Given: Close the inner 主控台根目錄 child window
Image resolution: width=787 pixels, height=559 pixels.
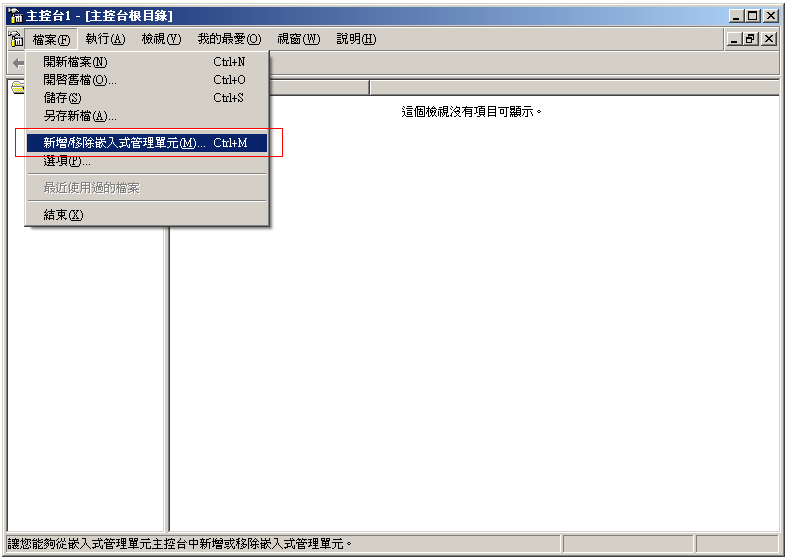Looking at the screenshot, I should point(769,39).
